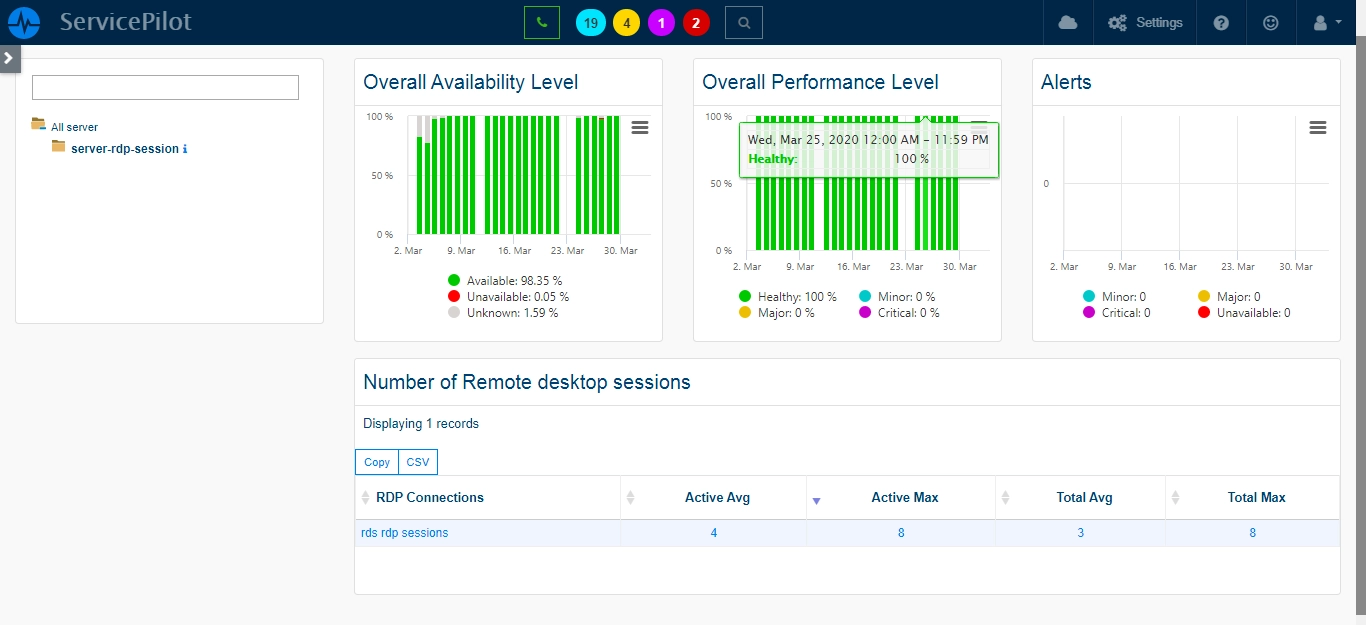Click the CSV export button
The image size is (1366, 625).
click(x=418, y=462)
